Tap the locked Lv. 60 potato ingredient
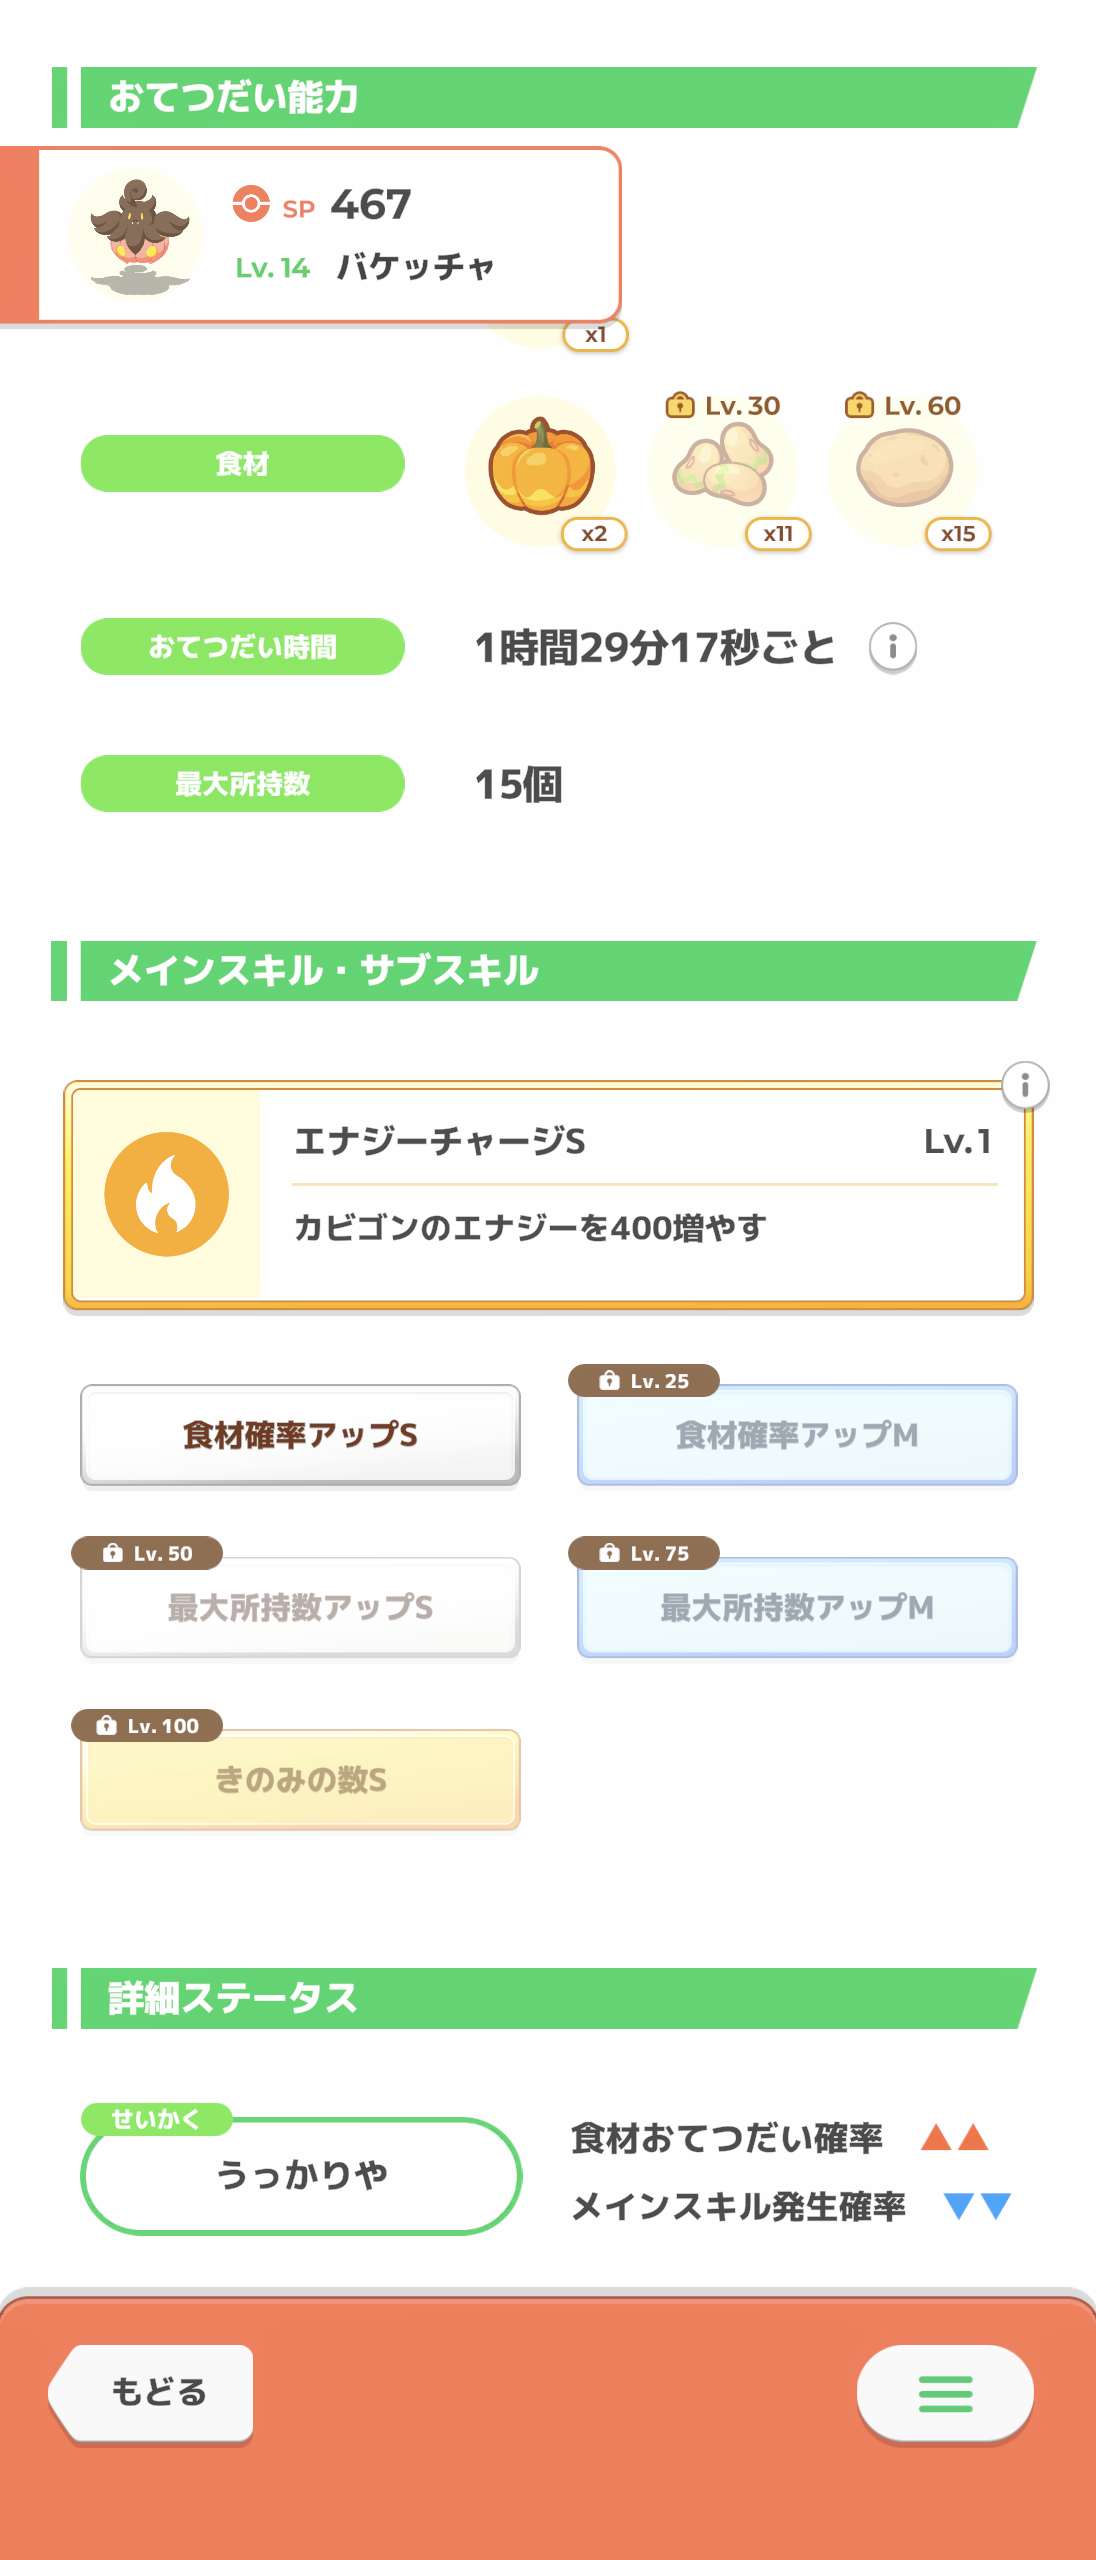Screen dimensions: 1096x2560 pyautogui.click(x=903, y=468)
